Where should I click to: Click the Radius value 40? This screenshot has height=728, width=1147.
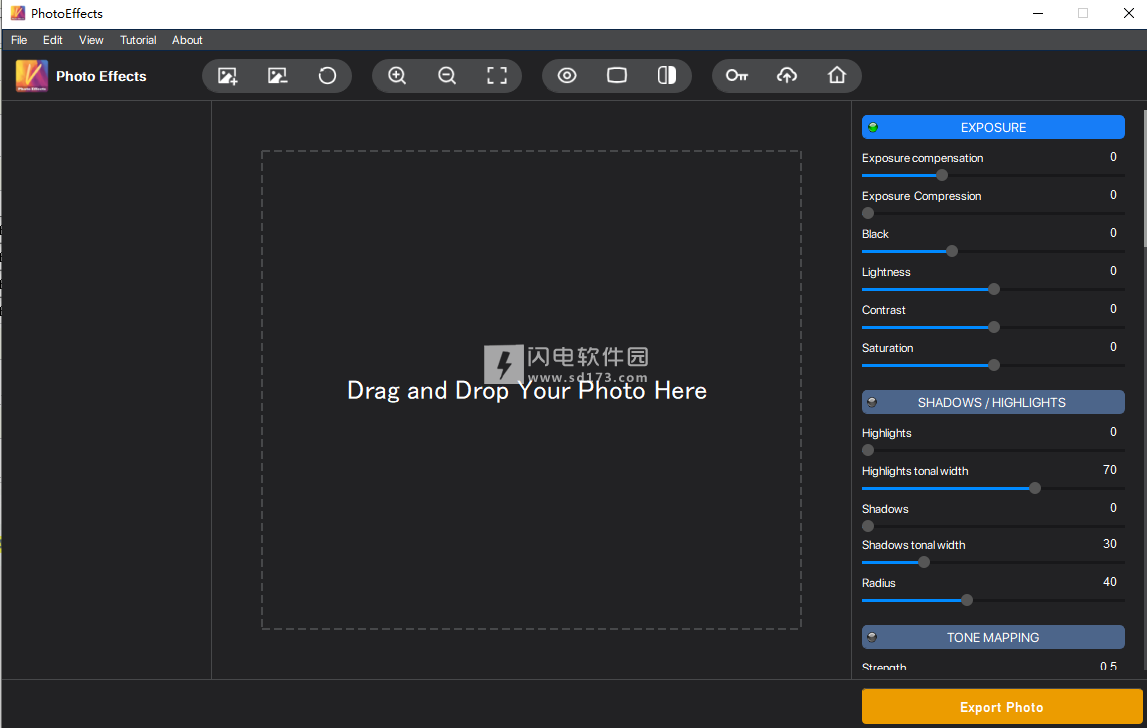pos(1110,582)
